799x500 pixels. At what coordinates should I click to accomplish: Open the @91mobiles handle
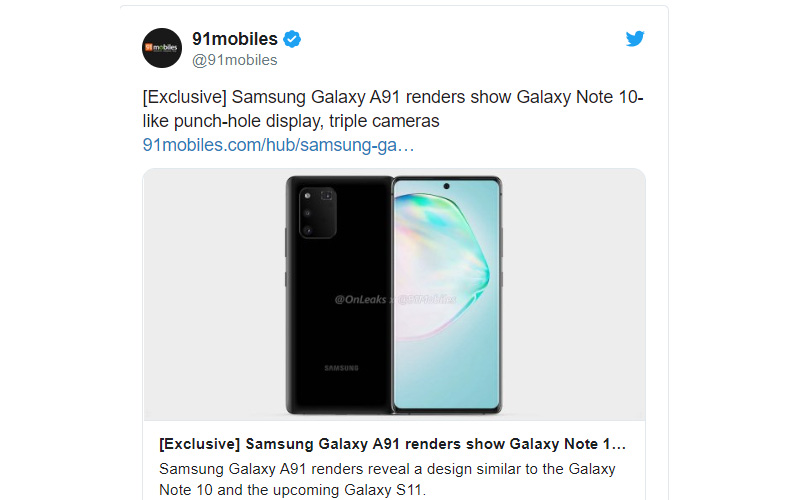click(234, 60)
